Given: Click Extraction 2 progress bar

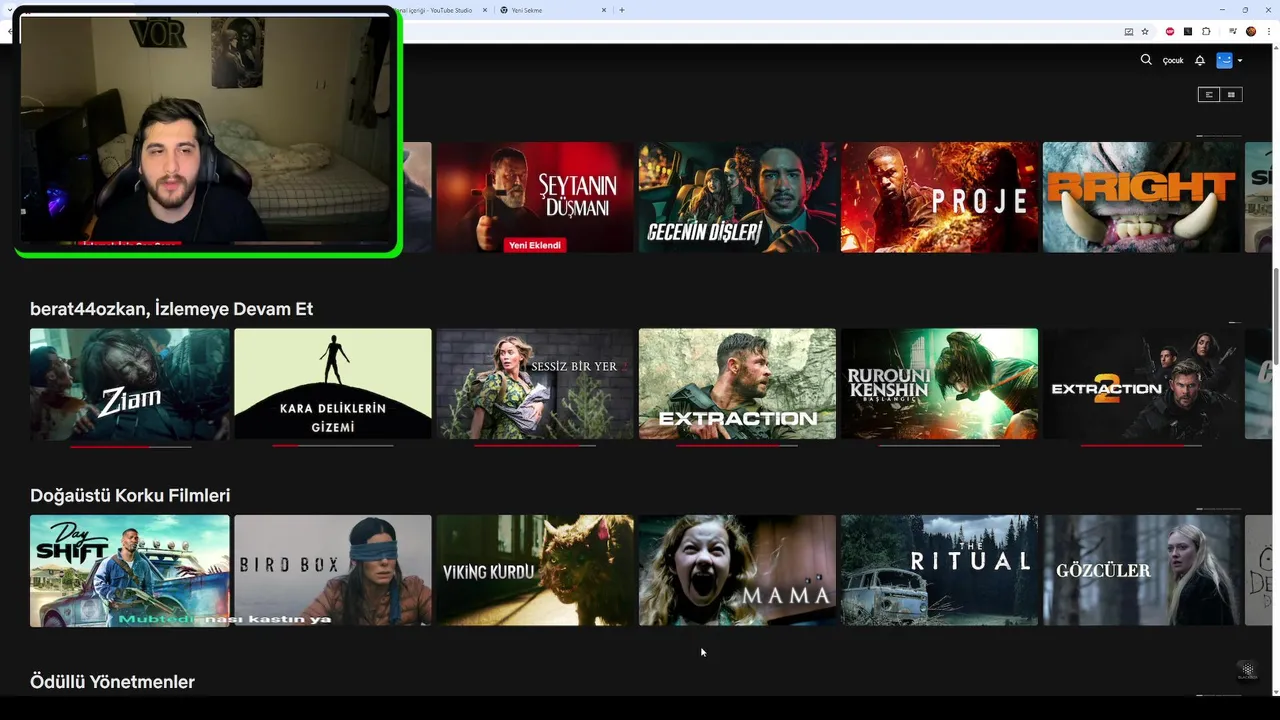Looking at the screenshot, I should coord(1141,446).
